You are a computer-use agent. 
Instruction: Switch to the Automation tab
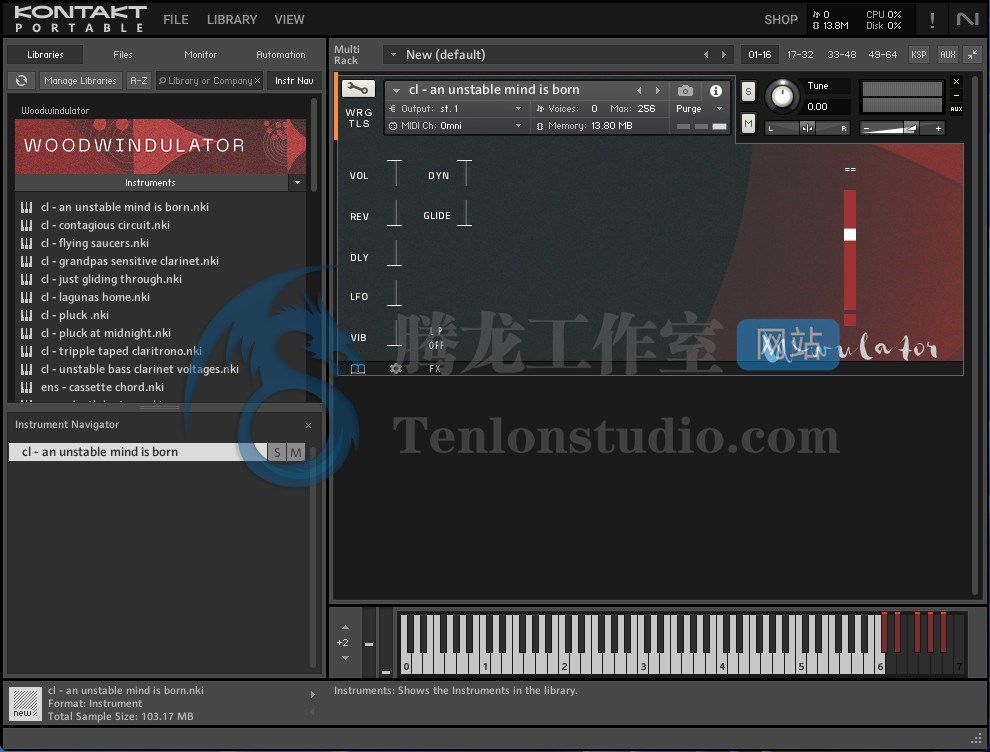[281, 55]
